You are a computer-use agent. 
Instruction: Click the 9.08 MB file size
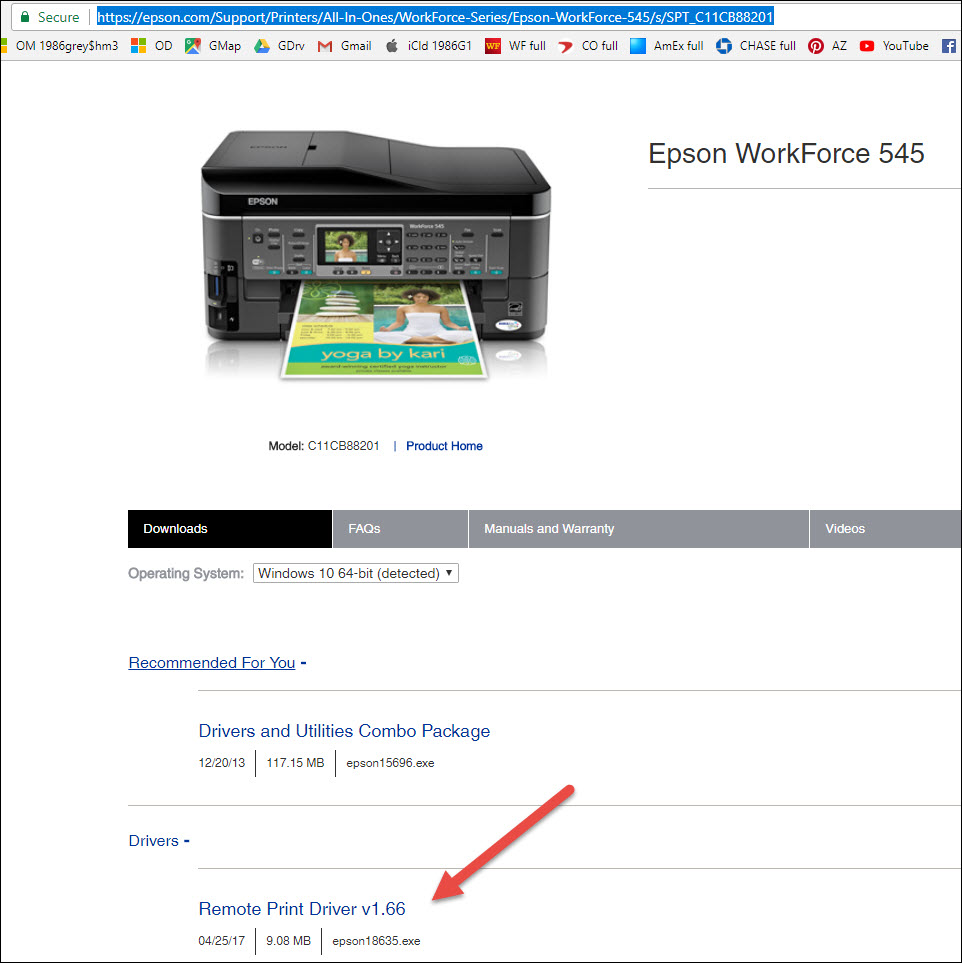(288, 941)
